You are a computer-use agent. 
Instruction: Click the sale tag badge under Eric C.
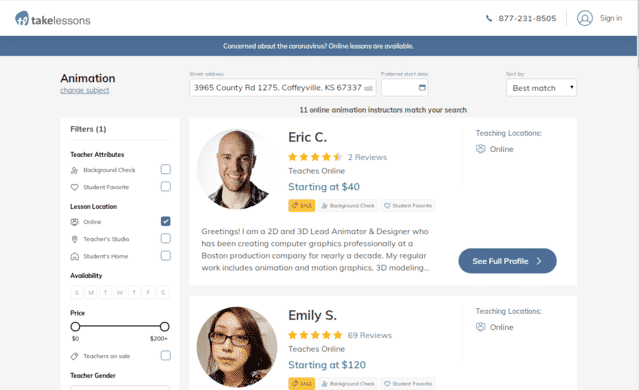pyautogui.click(x=302, y=205)
